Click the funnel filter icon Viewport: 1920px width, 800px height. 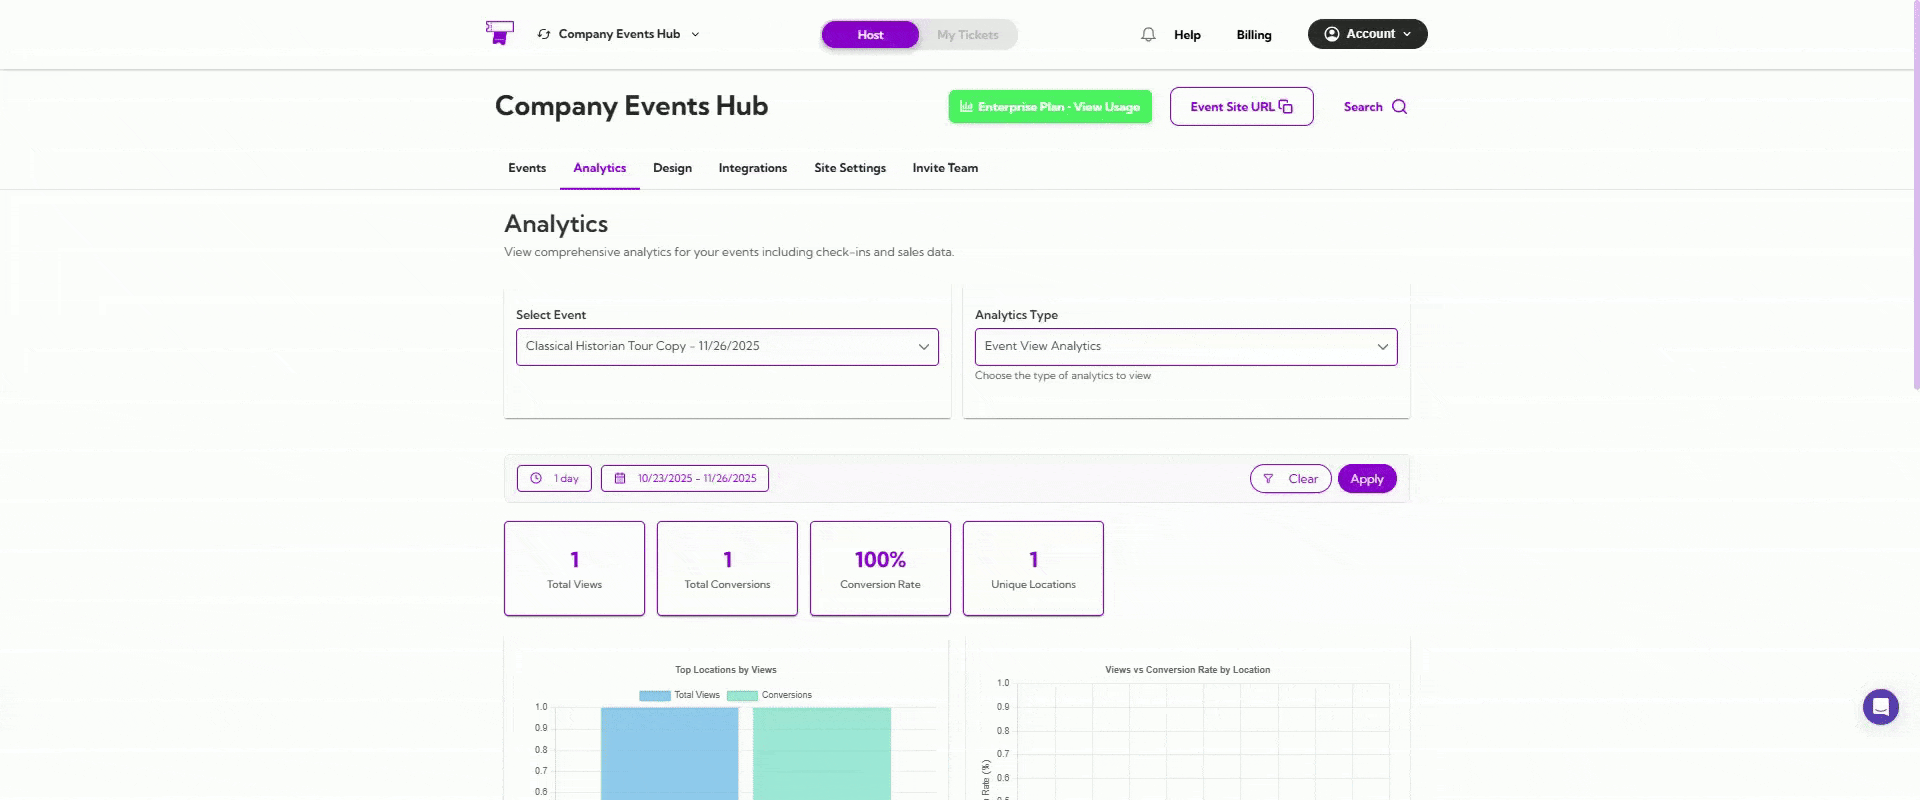tap(1268, 479)
